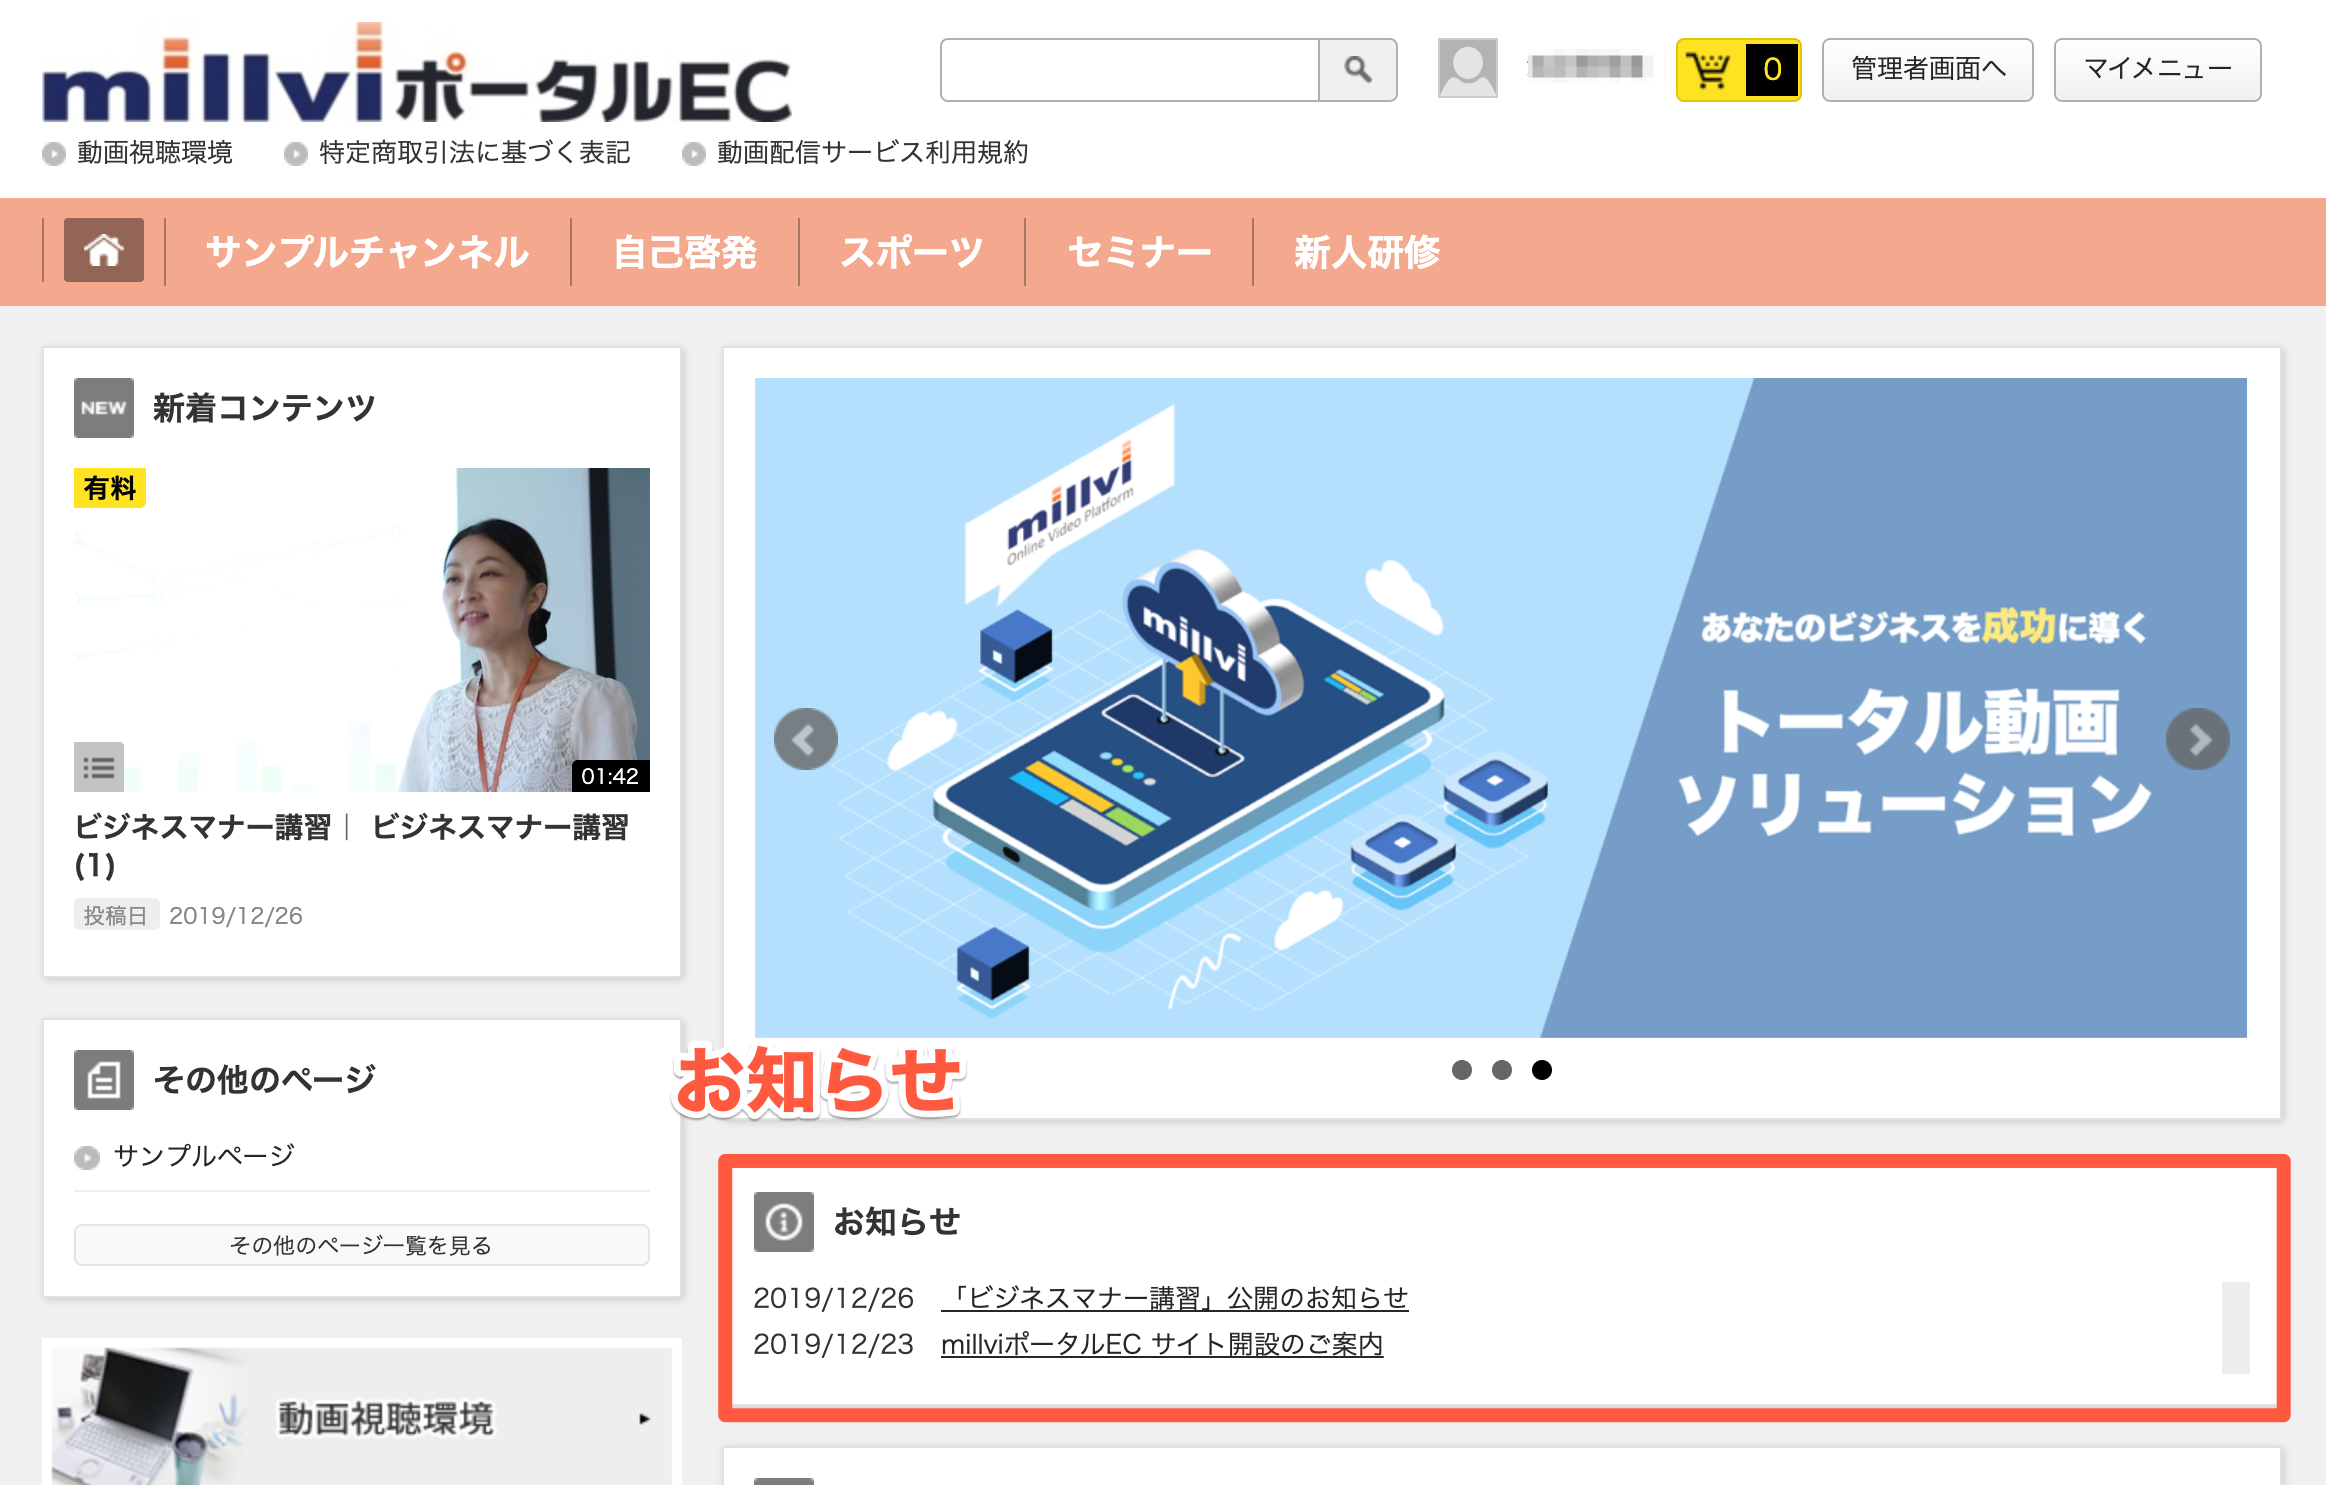Image resolution: width=2326 pixels, height=1485 pixels.
Task: Click the home icon in the navigation bar
Action: click(x=104, y=250)
